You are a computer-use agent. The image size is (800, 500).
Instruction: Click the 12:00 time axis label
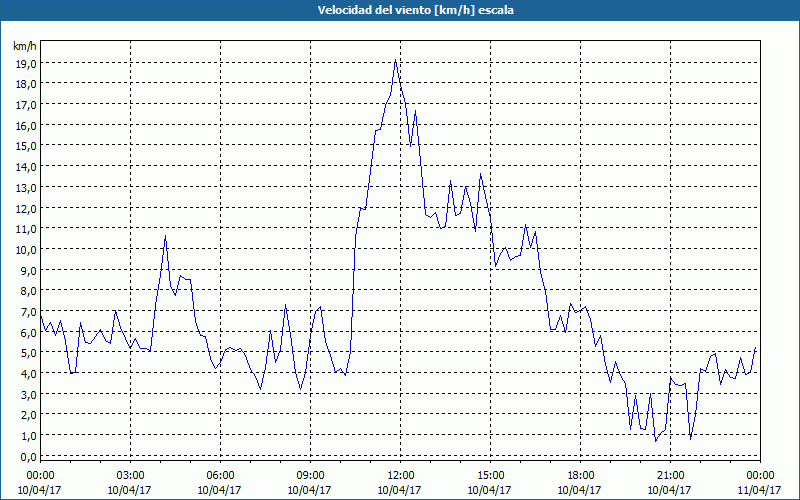coord(401,476)
